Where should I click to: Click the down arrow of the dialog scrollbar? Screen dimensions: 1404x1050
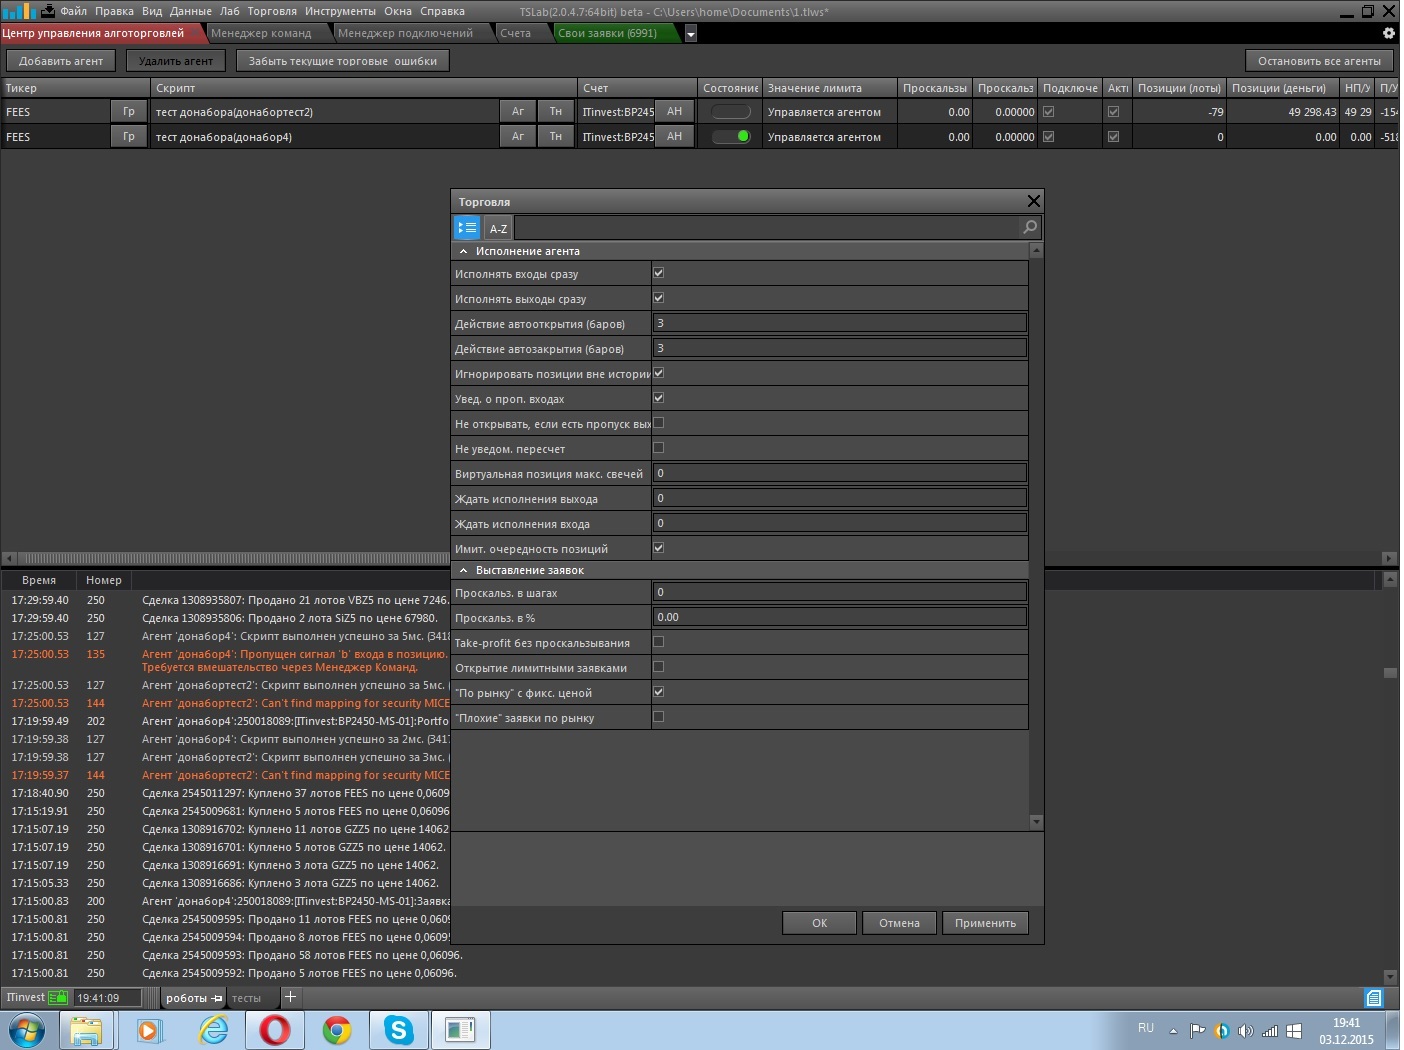[x=1036, y=822]
